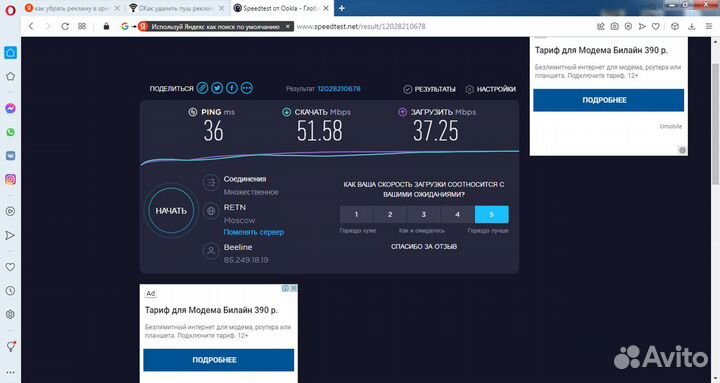This screenshot has height=383, width=720.
Task: Rate speed expectation as 1
Action: (x=356, y=214)
